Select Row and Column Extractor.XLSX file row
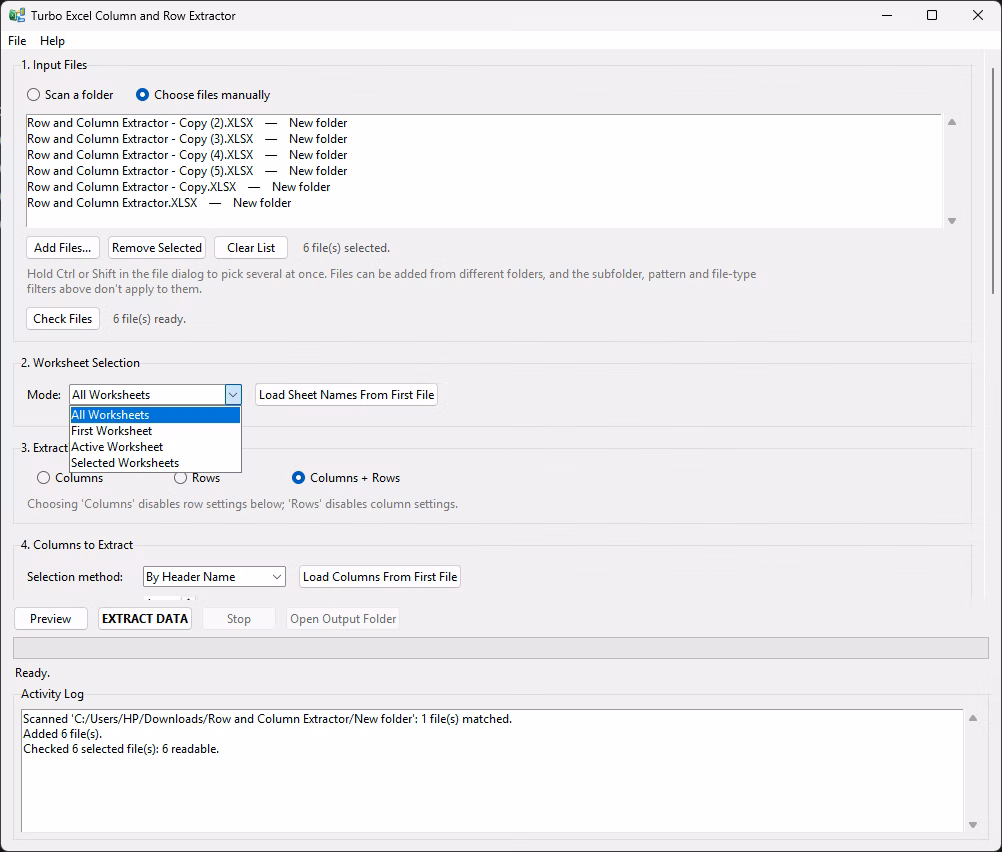1002x852 pixels. (x=159, y=203)
